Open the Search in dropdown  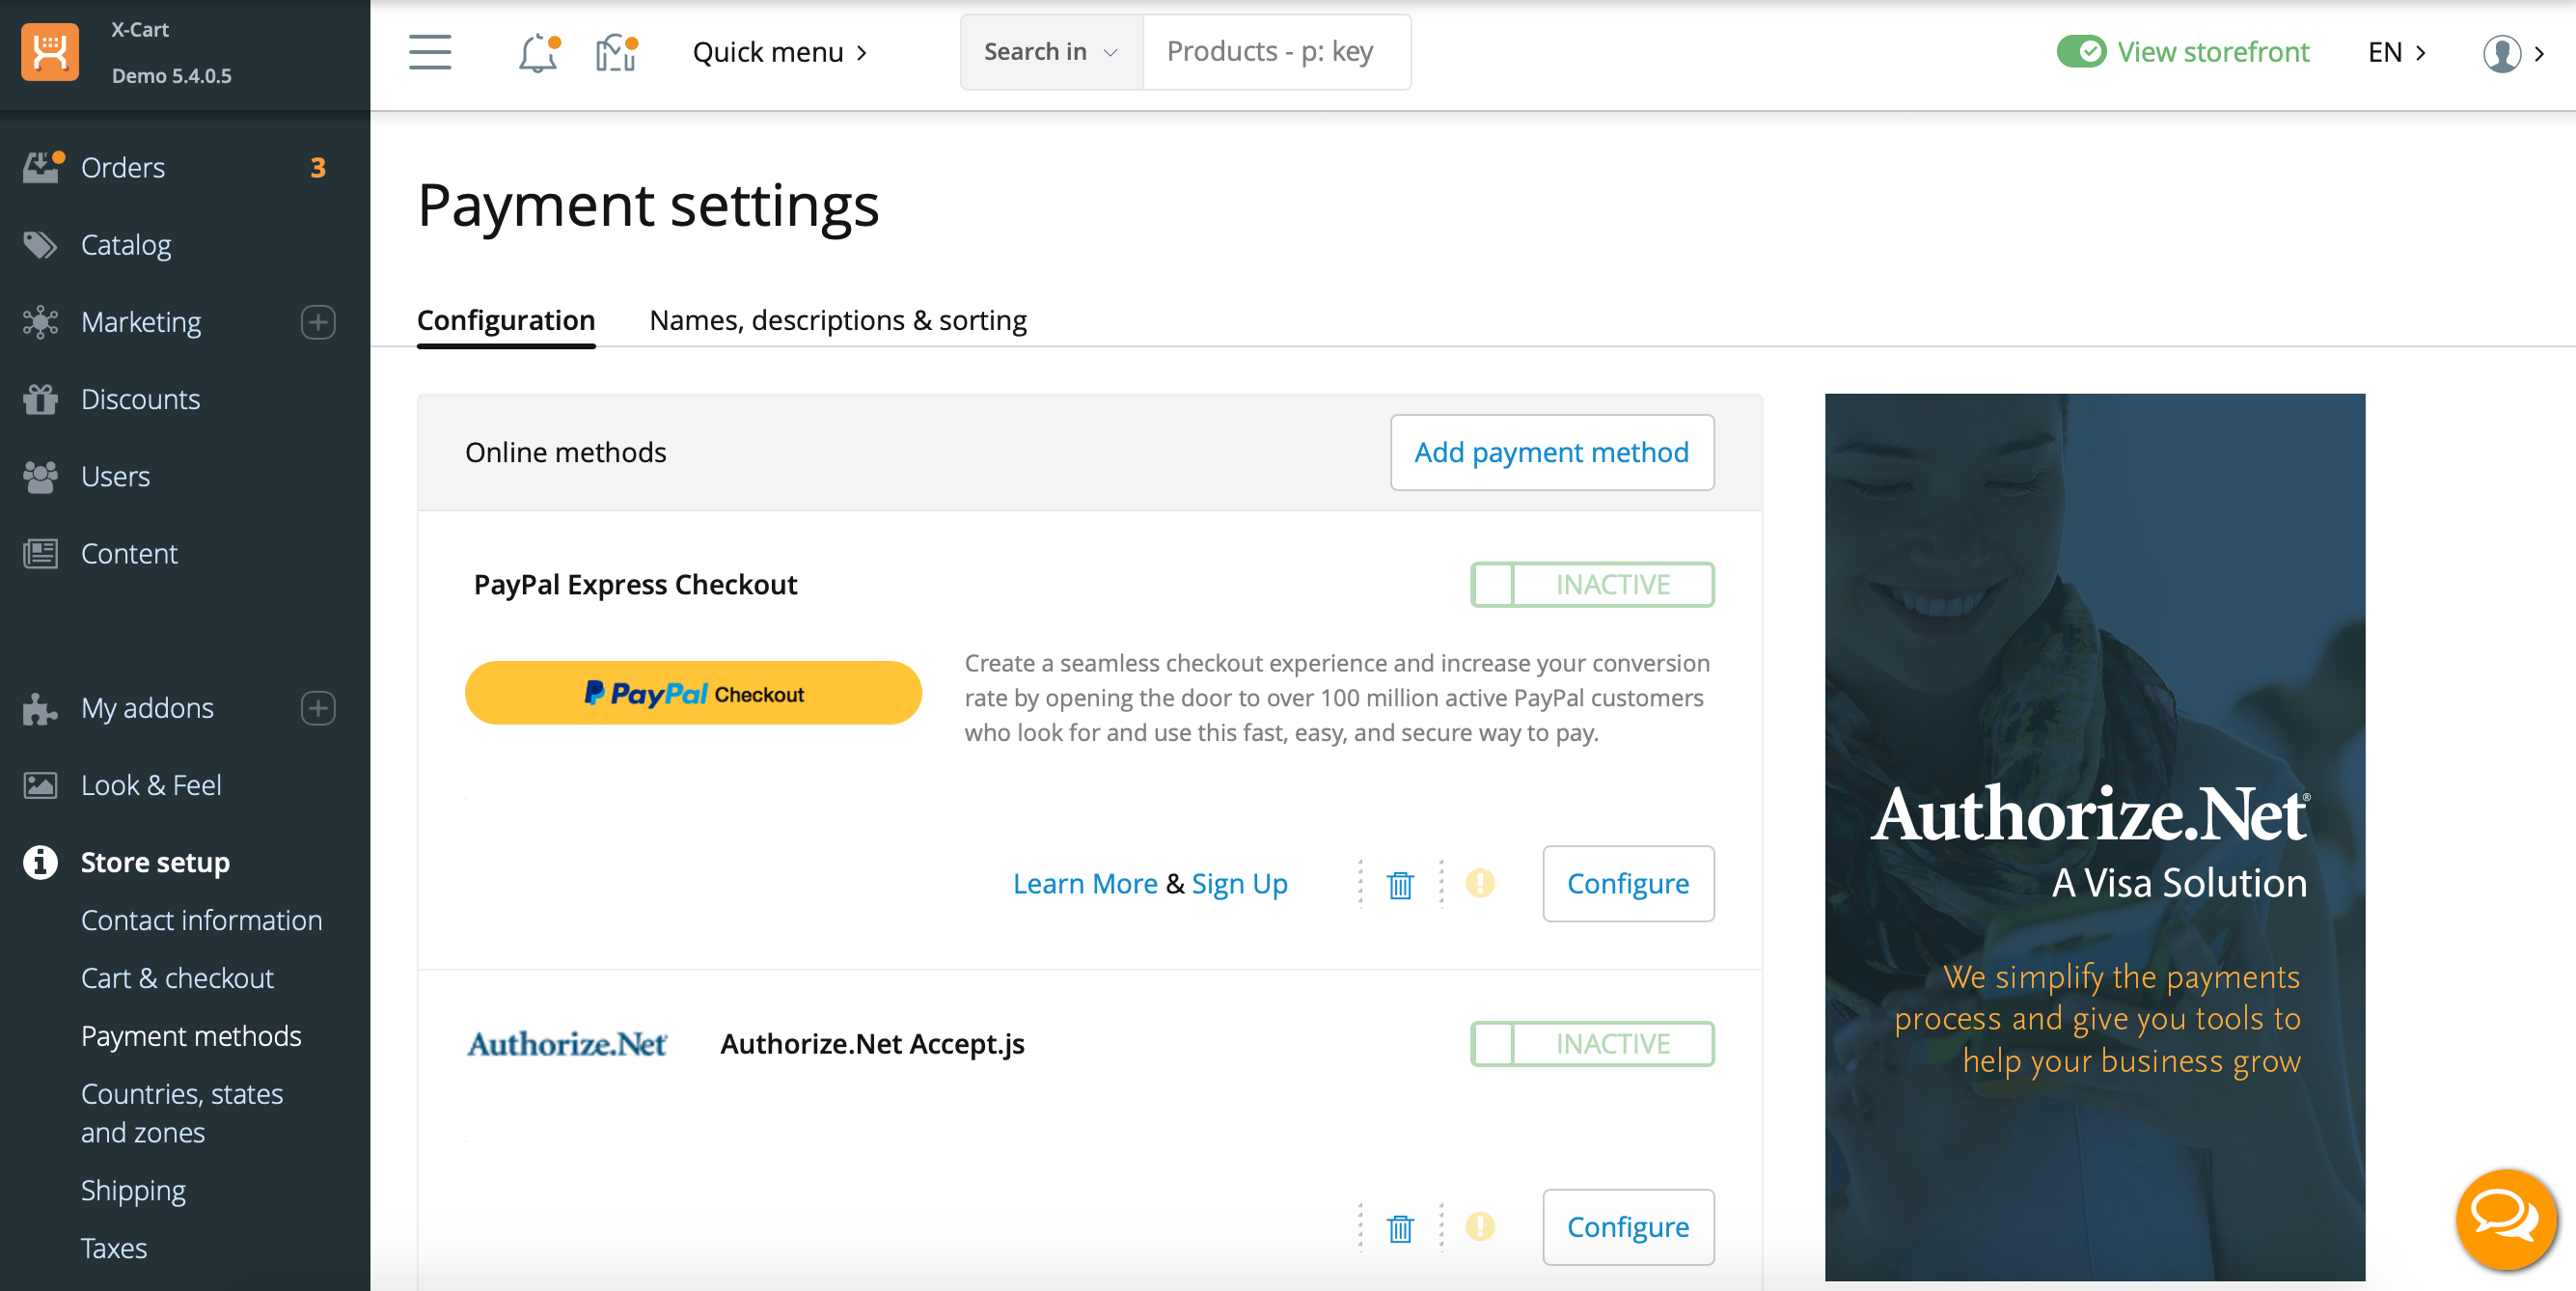(1050, 52)
